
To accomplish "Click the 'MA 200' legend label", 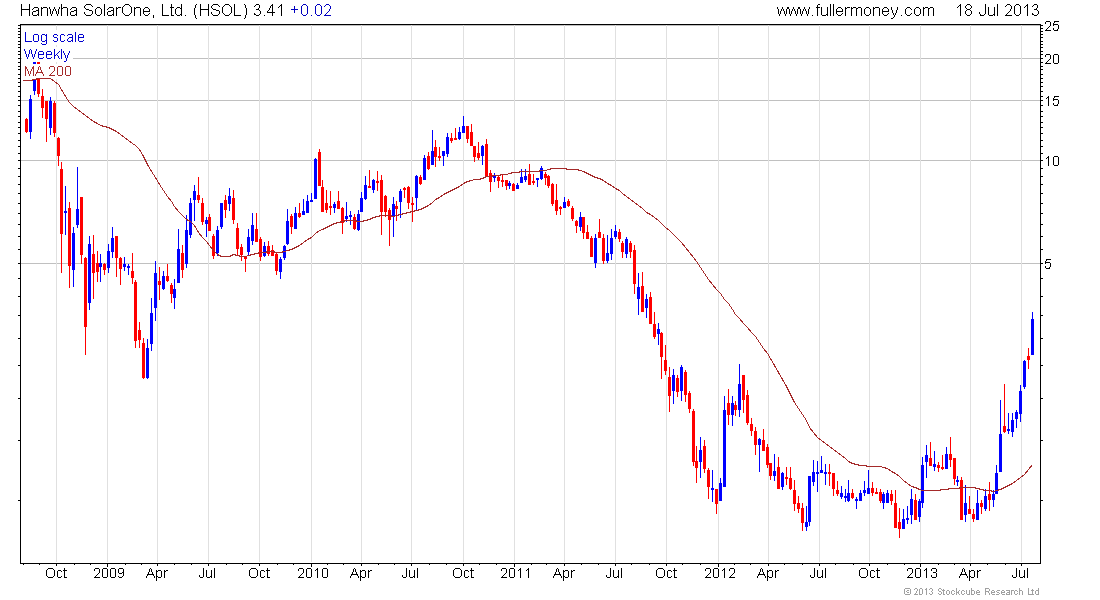I will point(48,71).
